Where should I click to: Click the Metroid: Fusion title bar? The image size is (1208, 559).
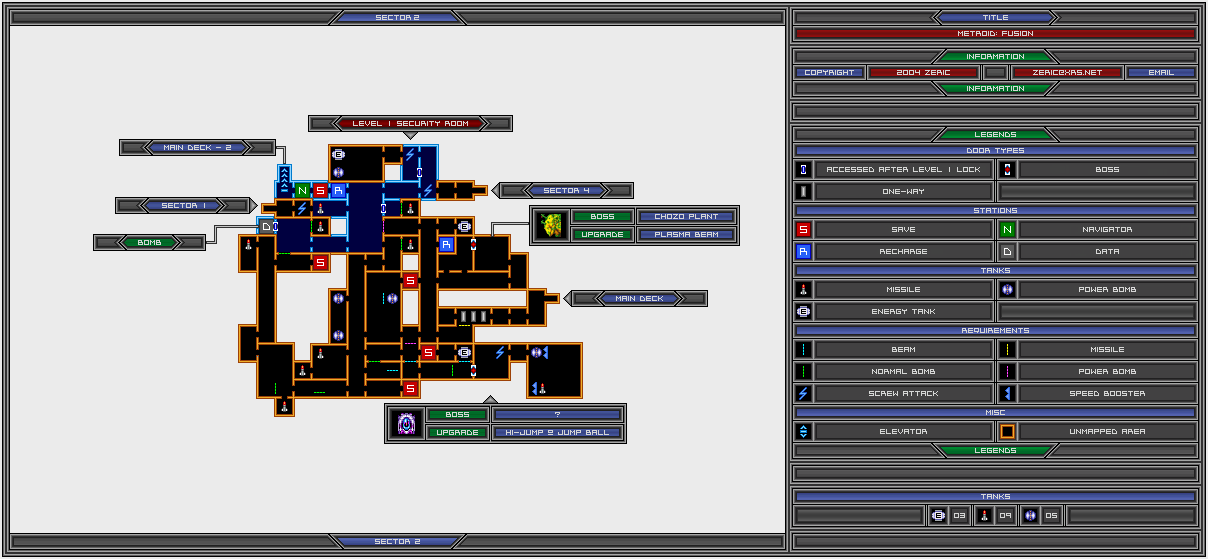995,34
